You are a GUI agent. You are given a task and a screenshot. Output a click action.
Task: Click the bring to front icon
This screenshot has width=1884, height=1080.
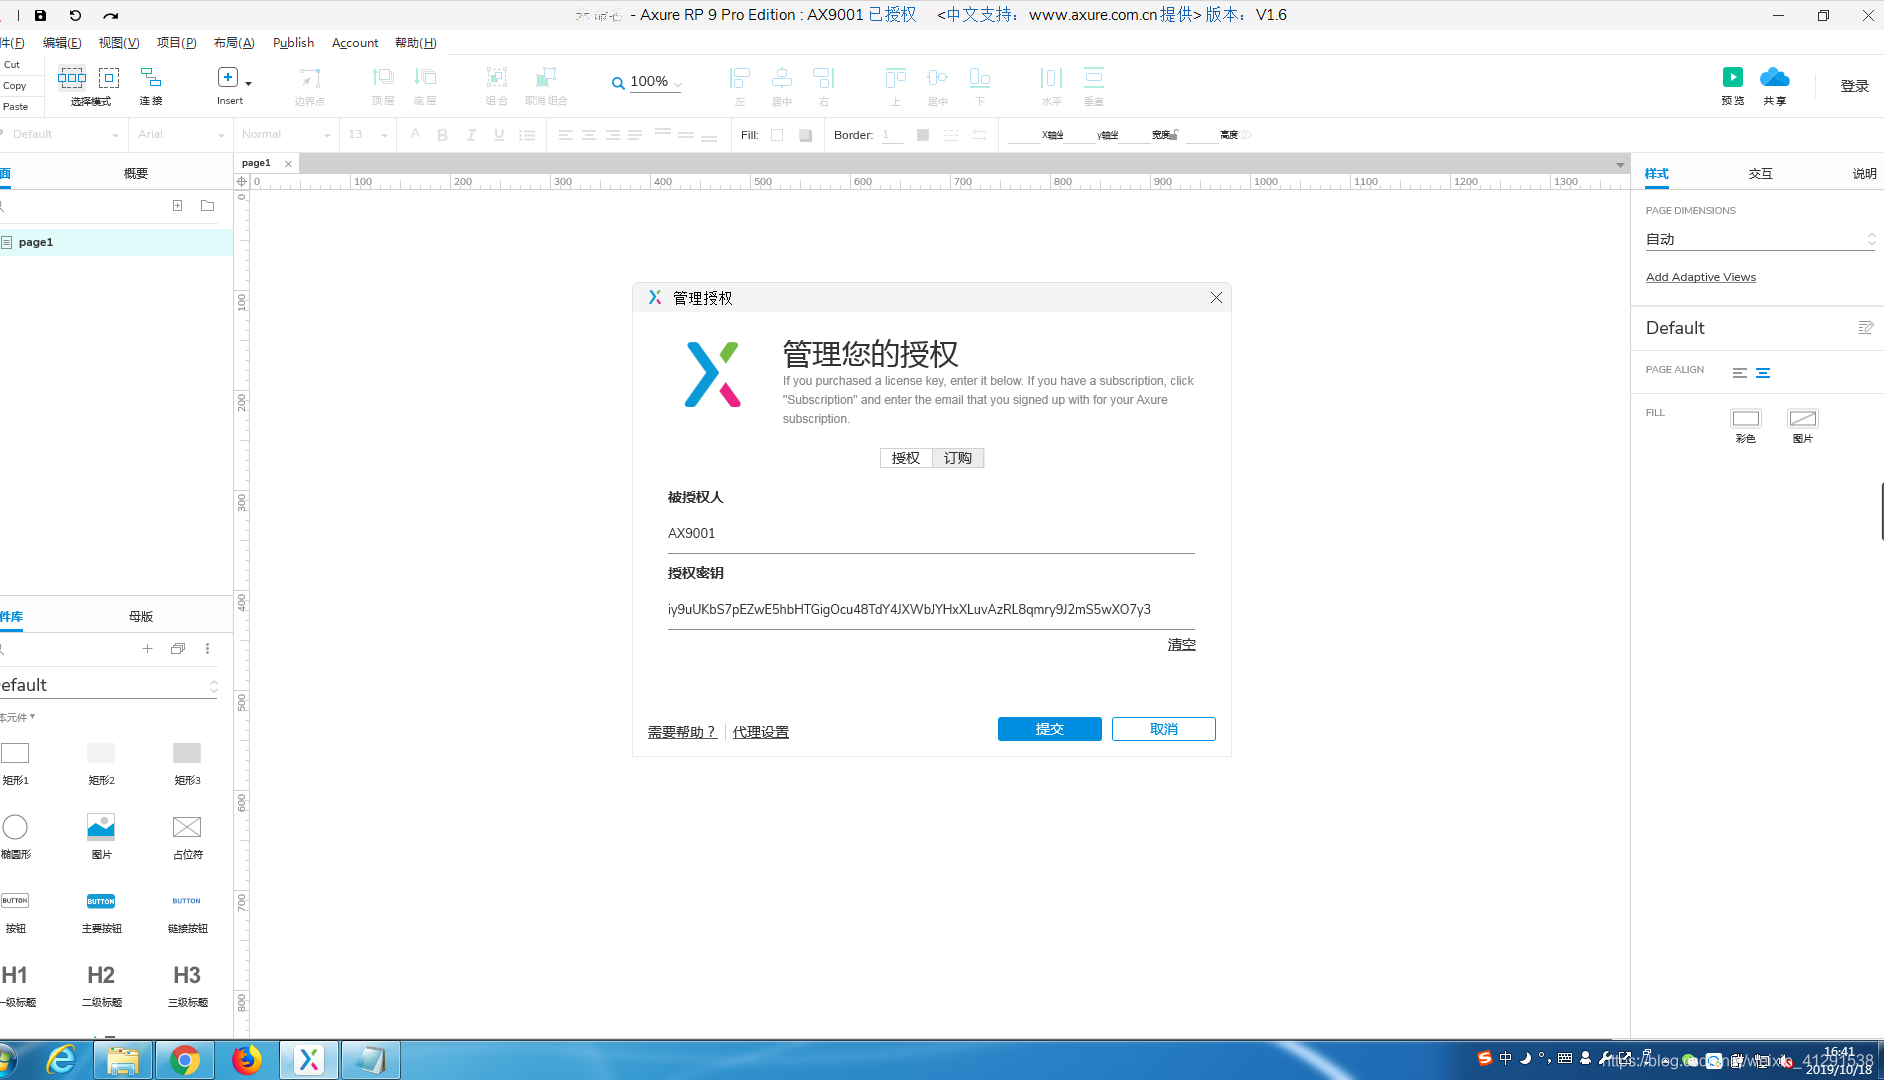click(383, 77)
